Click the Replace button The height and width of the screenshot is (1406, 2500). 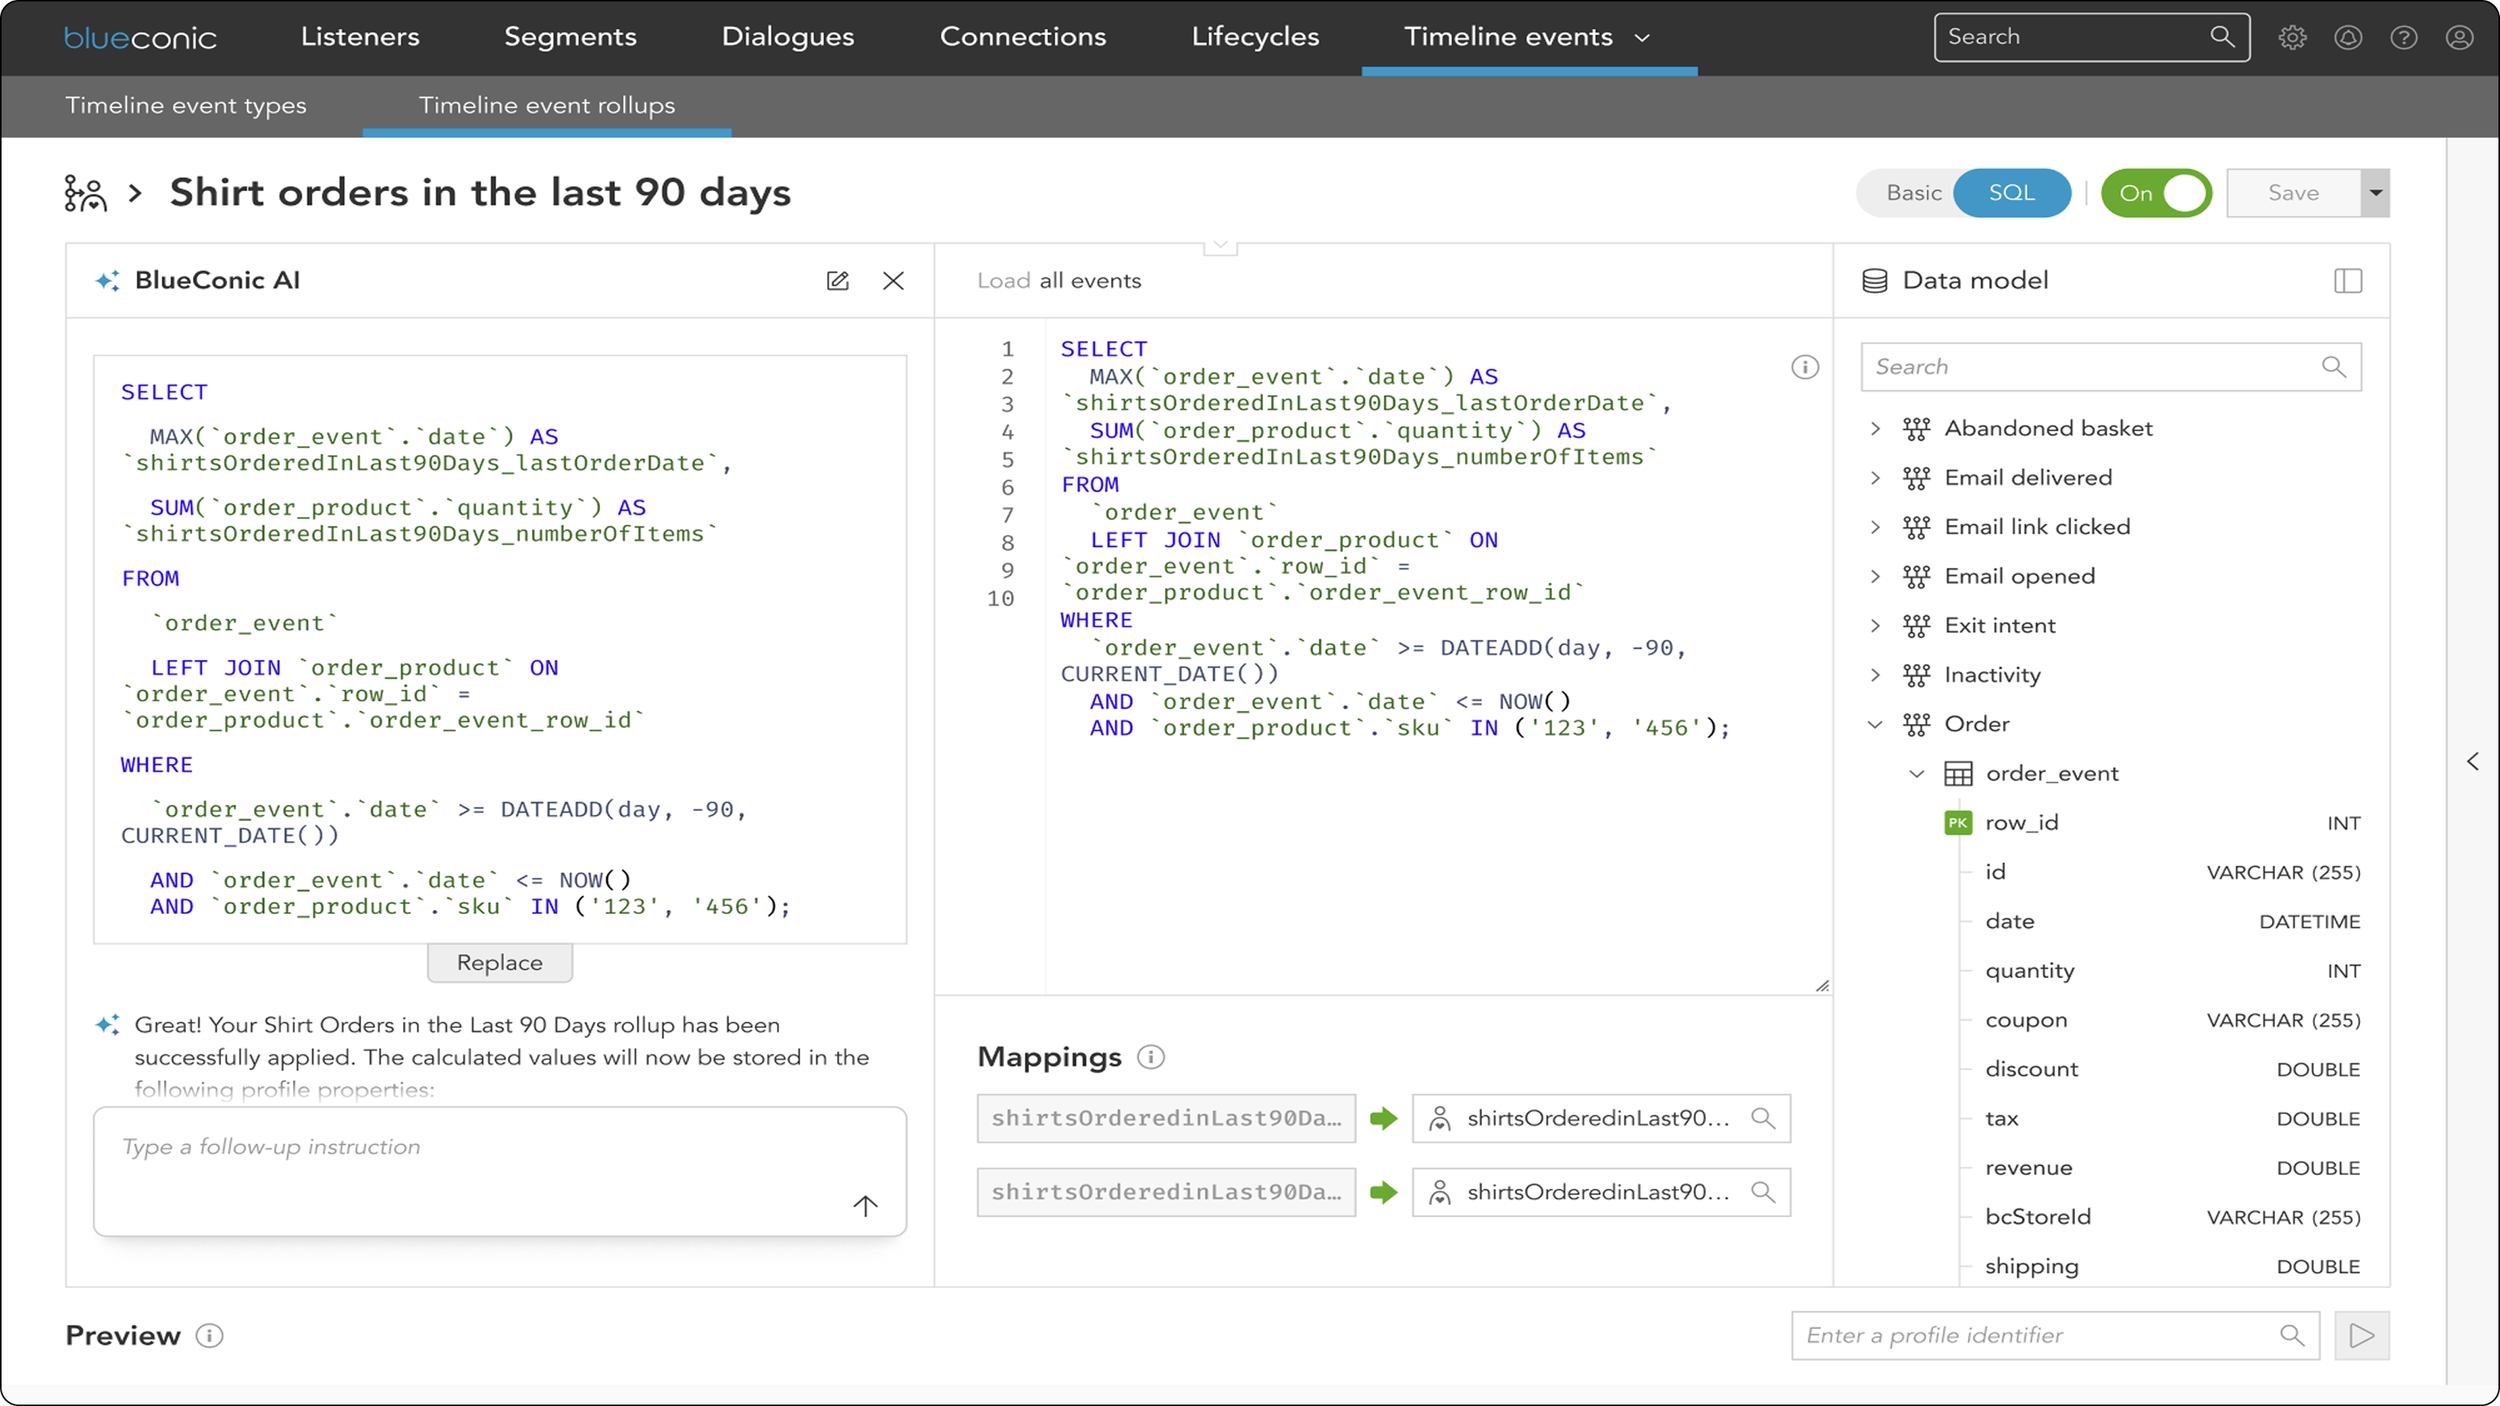tap(499, 962)
